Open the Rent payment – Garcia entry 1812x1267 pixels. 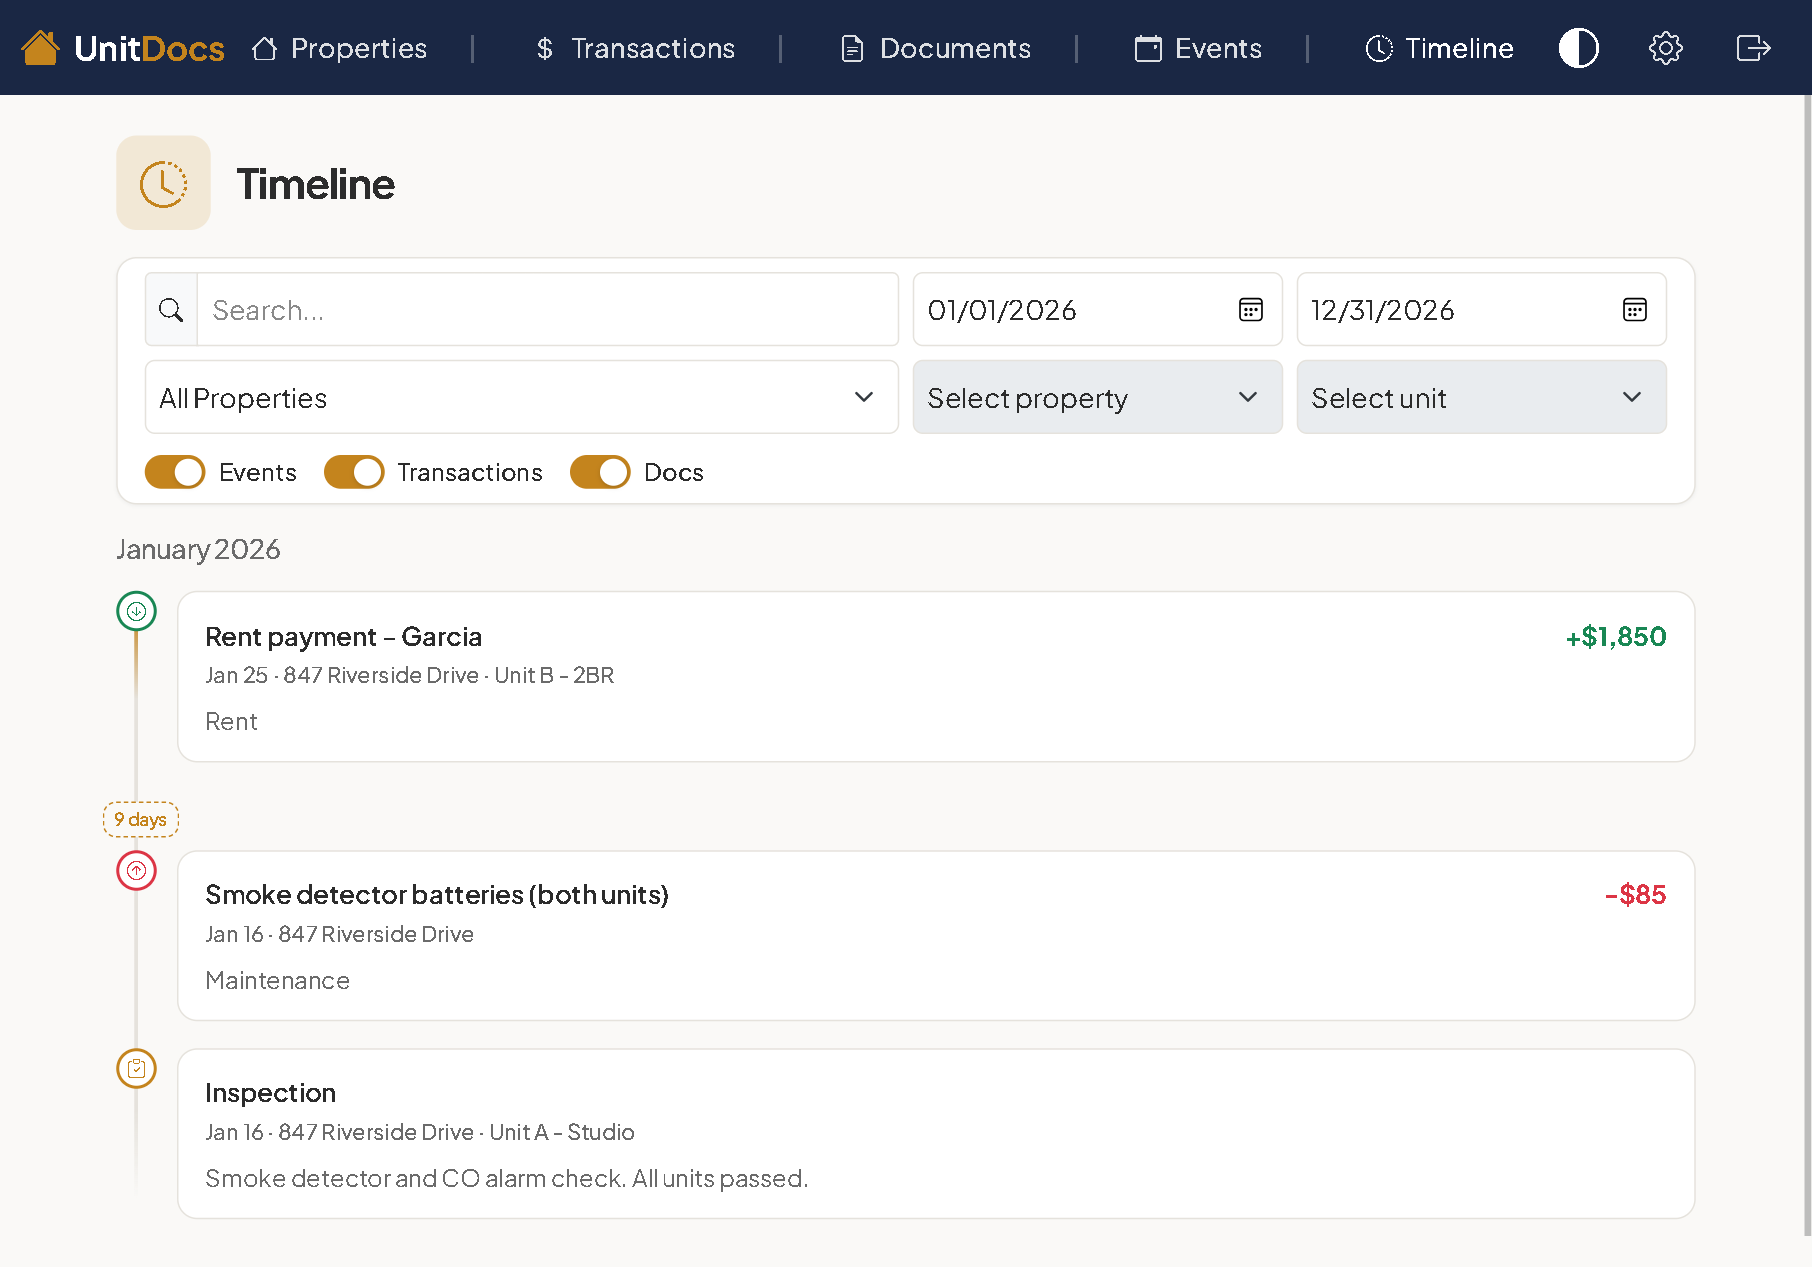coord(935,677)
